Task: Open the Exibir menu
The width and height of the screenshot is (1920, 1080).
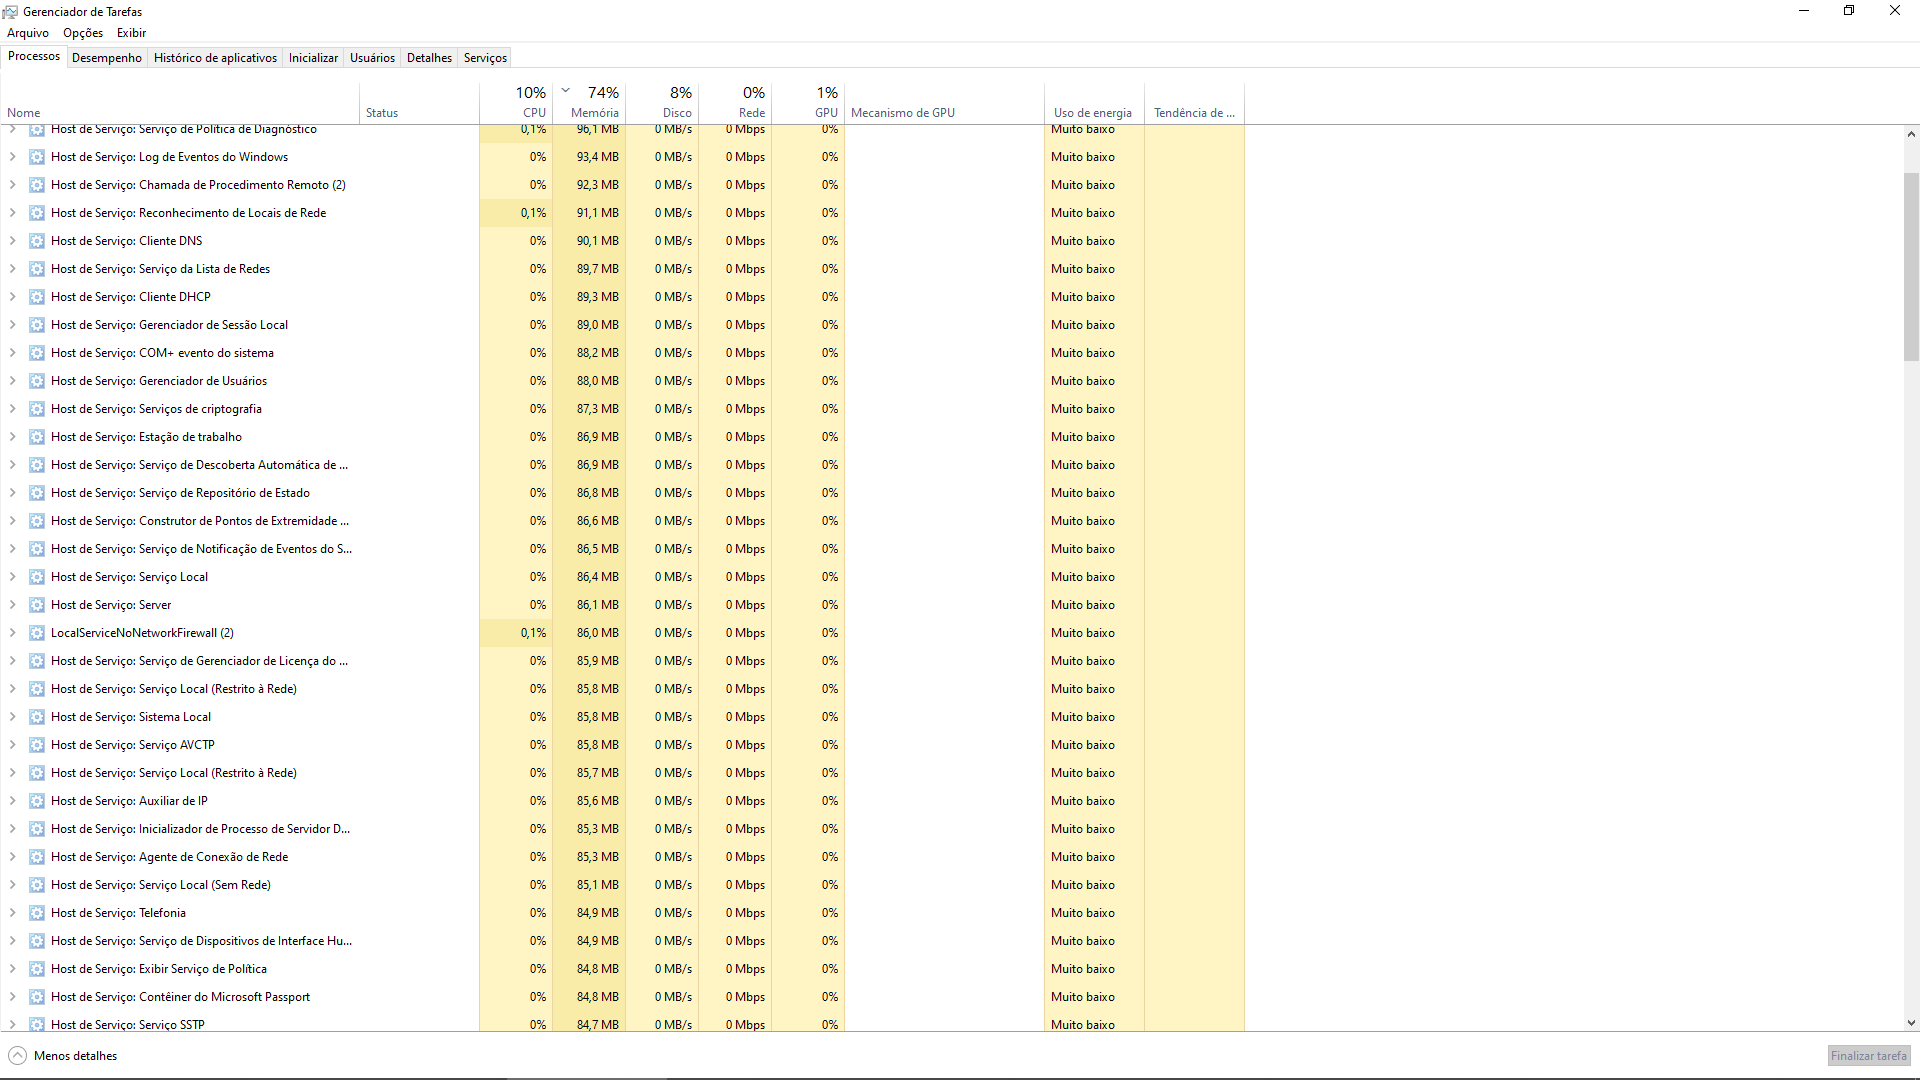Action: pos(131,33)
